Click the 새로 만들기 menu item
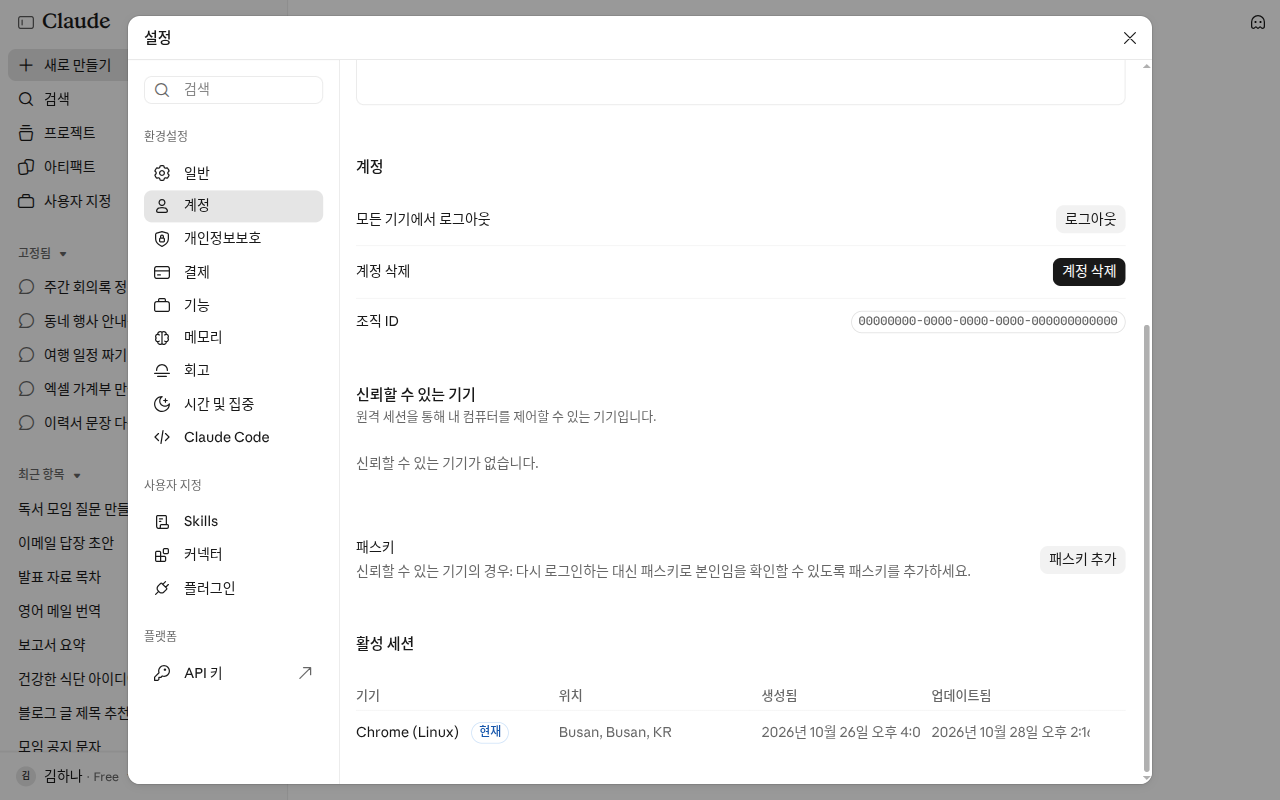This screenshot has height=800, width=1280. click(68, 66)
